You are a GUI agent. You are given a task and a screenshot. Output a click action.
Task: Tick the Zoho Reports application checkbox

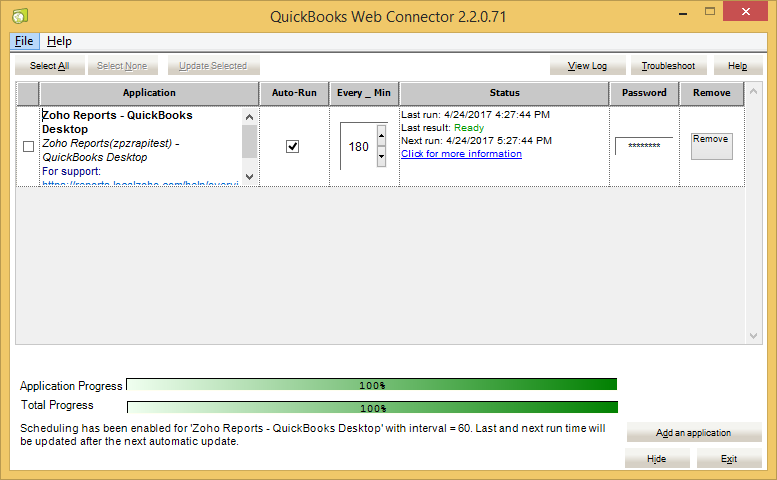pos(29,147)
